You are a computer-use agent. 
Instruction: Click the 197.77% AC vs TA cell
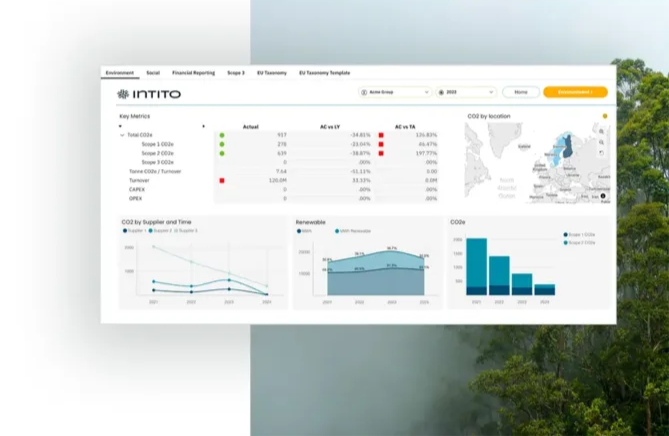426,153
